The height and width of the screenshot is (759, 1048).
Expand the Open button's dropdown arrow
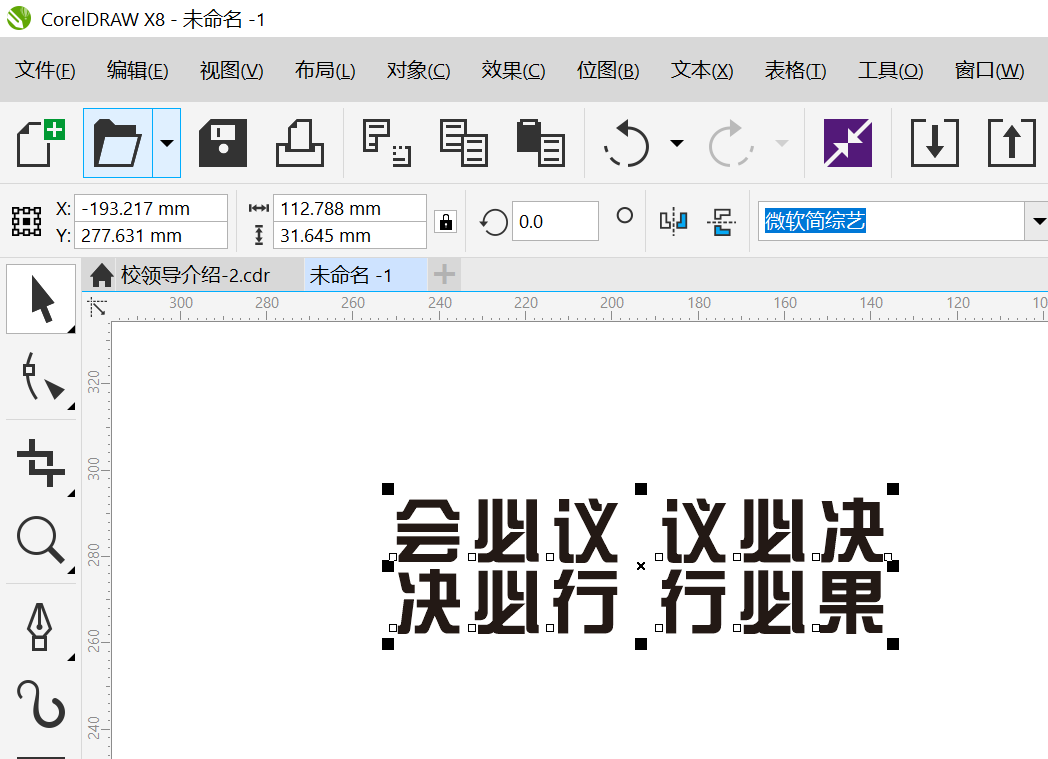[168, 142]
